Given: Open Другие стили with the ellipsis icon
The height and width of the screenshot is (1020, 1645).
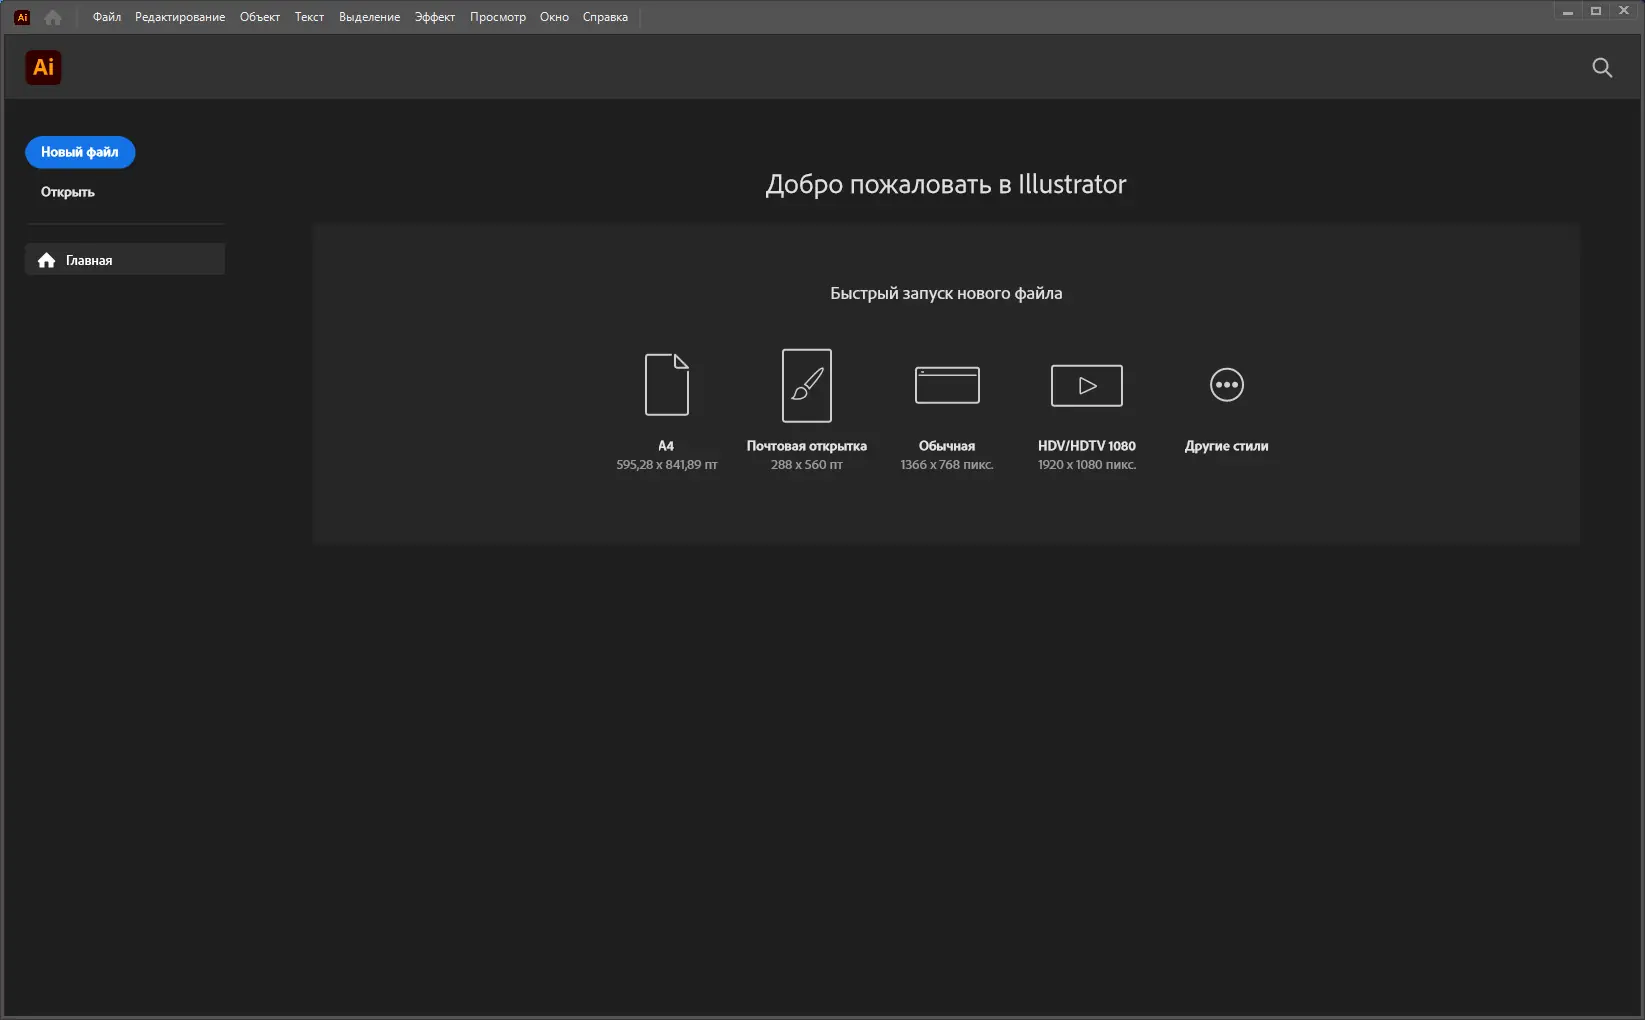Looking at the screenshot, I should pyautogui.click(x=1226, y=385).
